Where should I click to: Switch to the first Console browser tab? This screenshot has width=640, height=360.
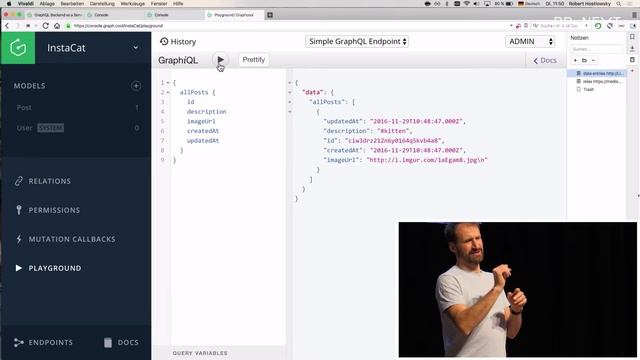(x=114, y=15)
